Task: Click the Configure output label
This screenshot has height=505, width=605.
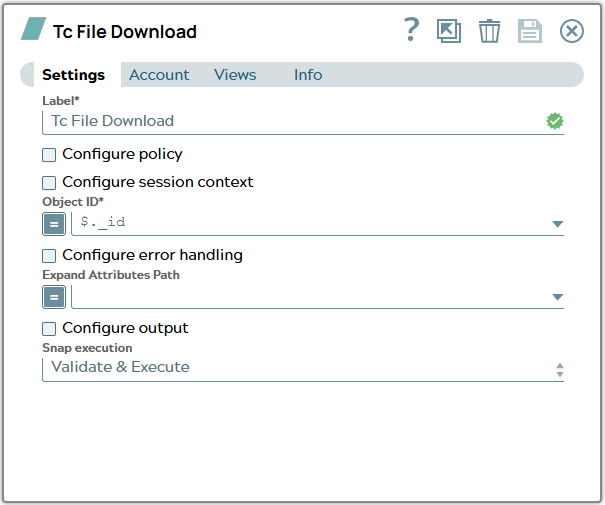Action: coord(125,328)
